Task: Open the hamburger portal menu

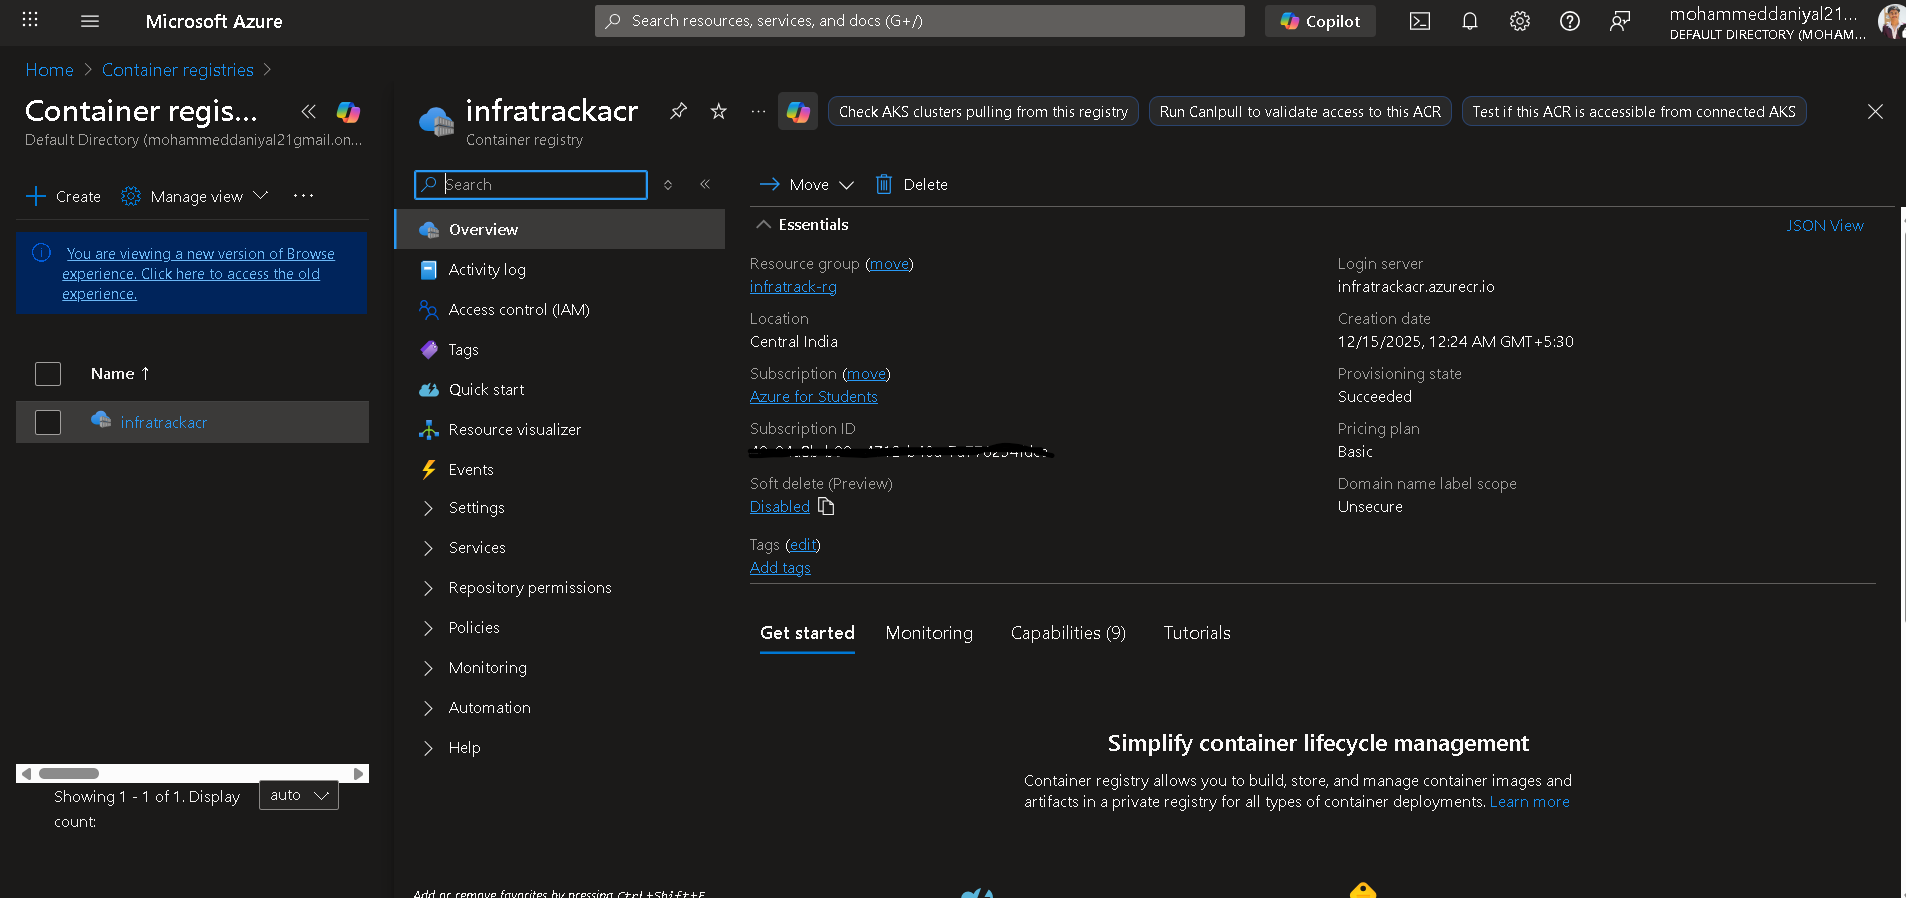Action: click(90, 21)
